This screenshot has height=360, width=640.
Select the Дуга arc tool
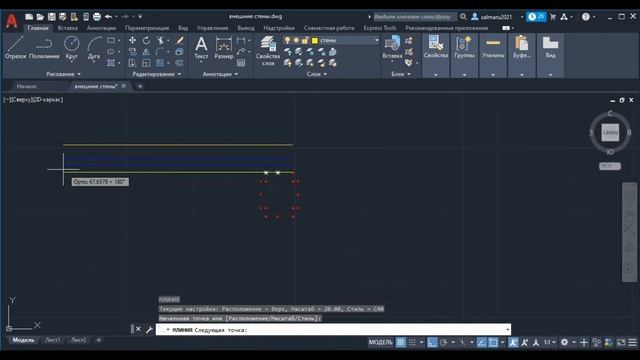click(x=94, y=47)
